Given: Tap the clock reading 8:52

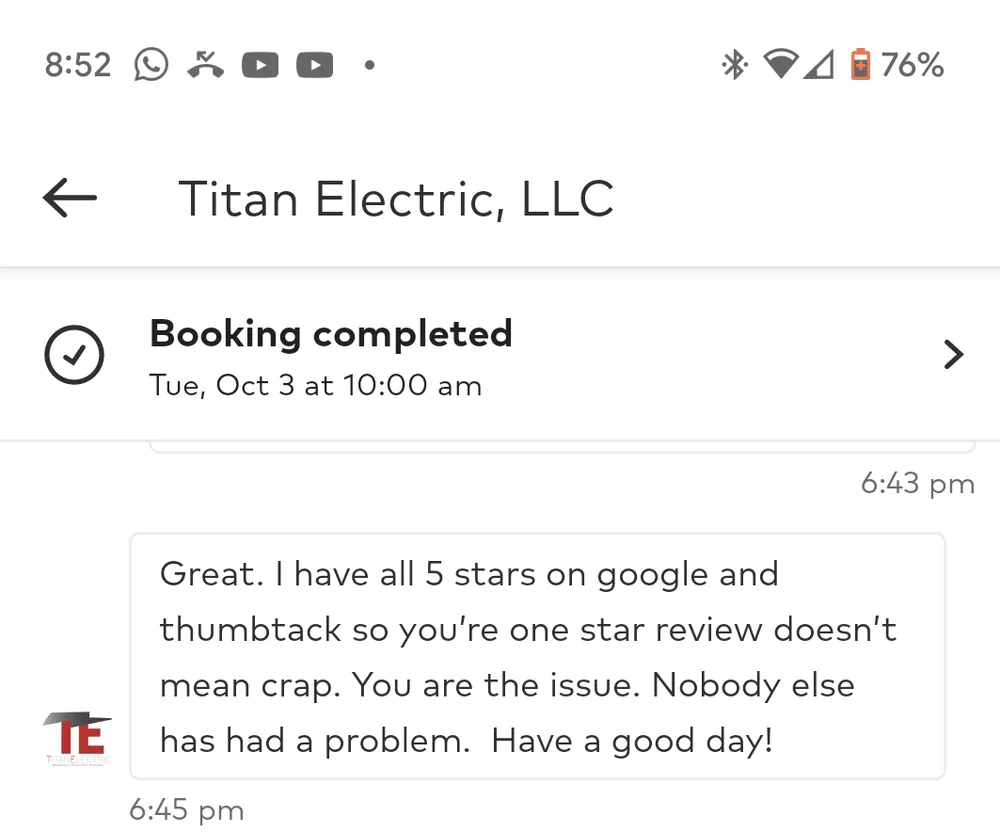Looking at the screenshot, I should pos(77,64).
